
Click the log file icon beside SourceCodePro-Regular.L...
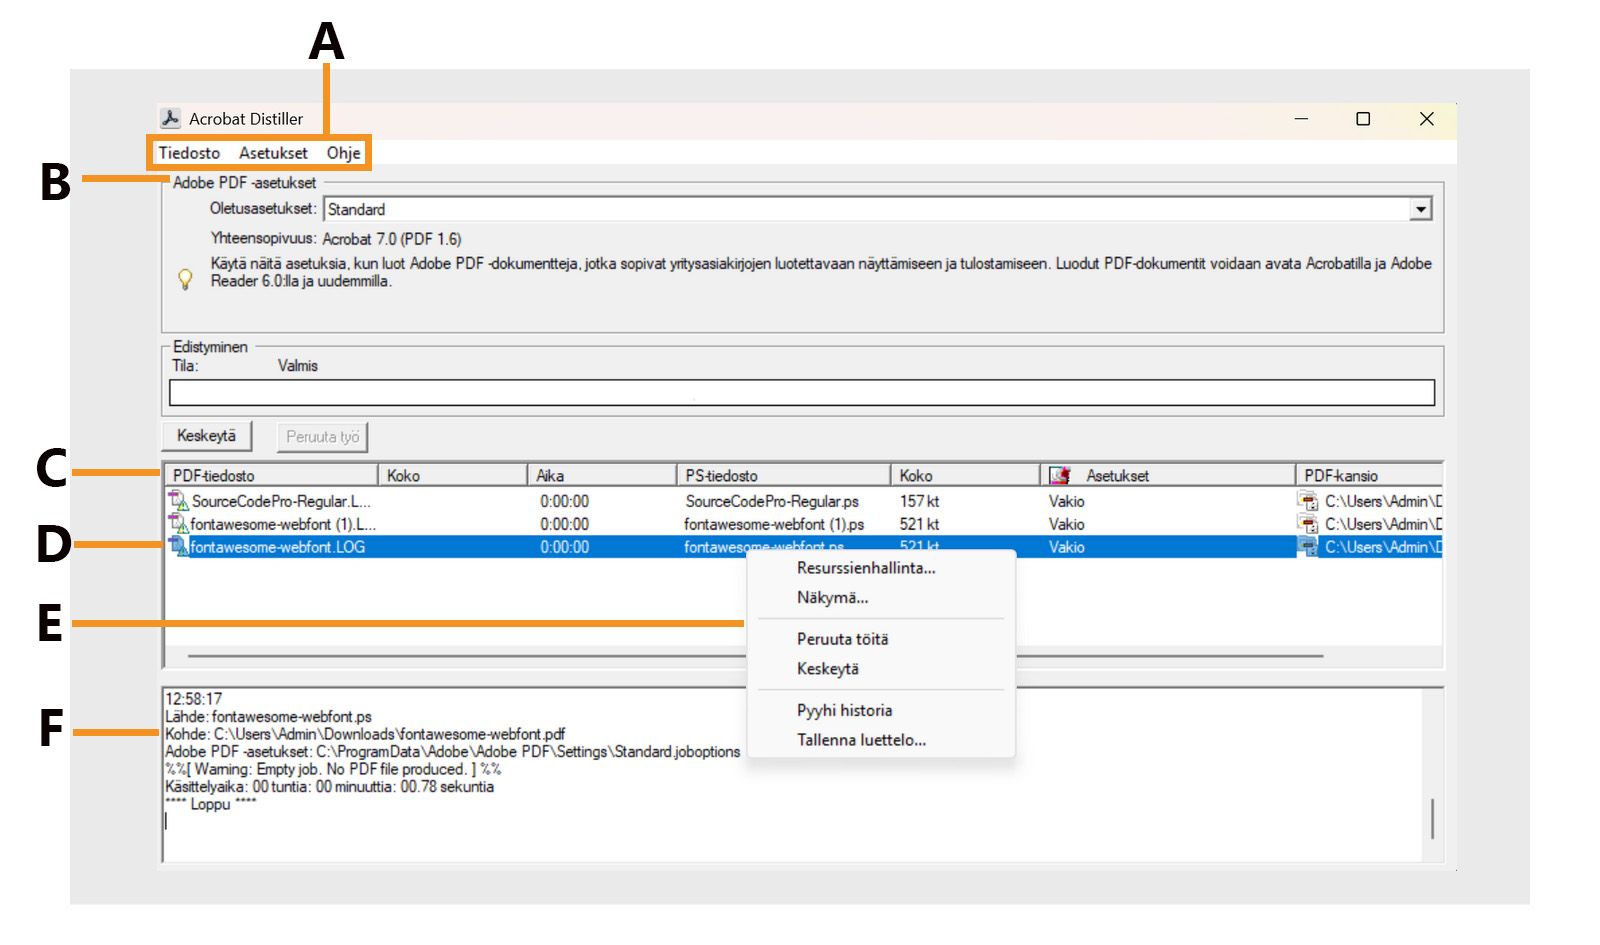pos(177,501)
